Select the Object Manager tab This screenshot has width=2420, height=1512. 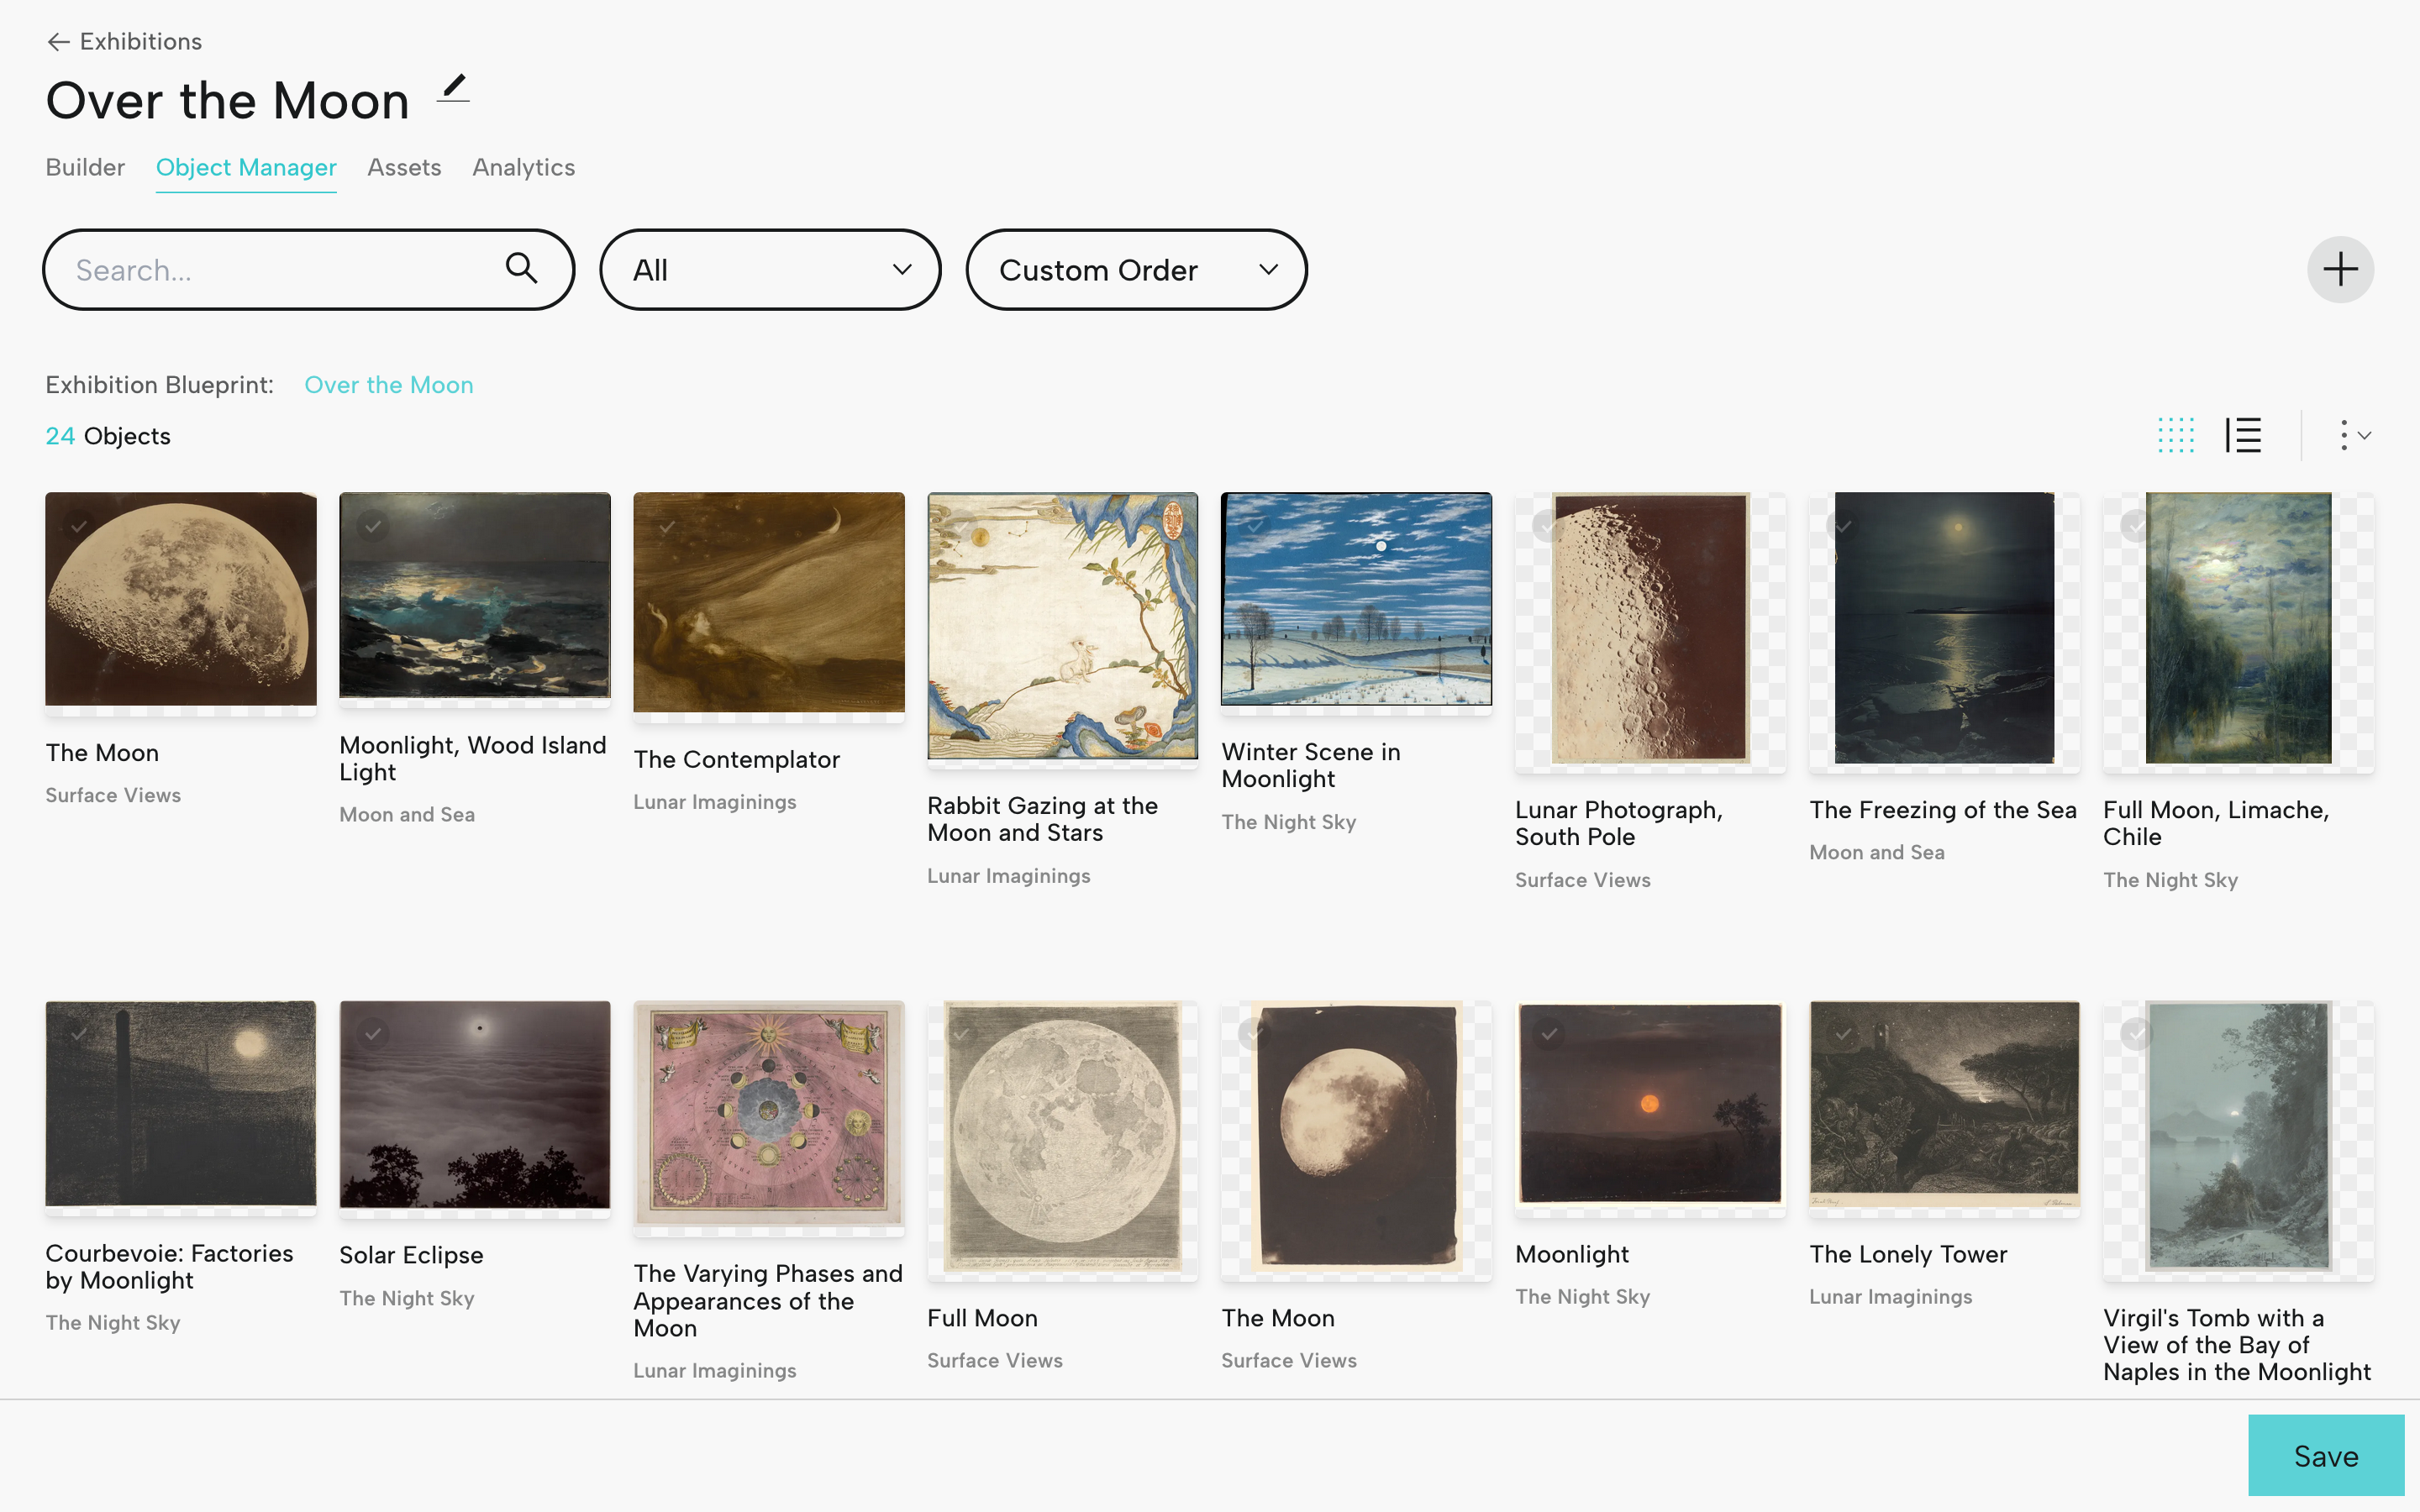[x=246, y=167]
